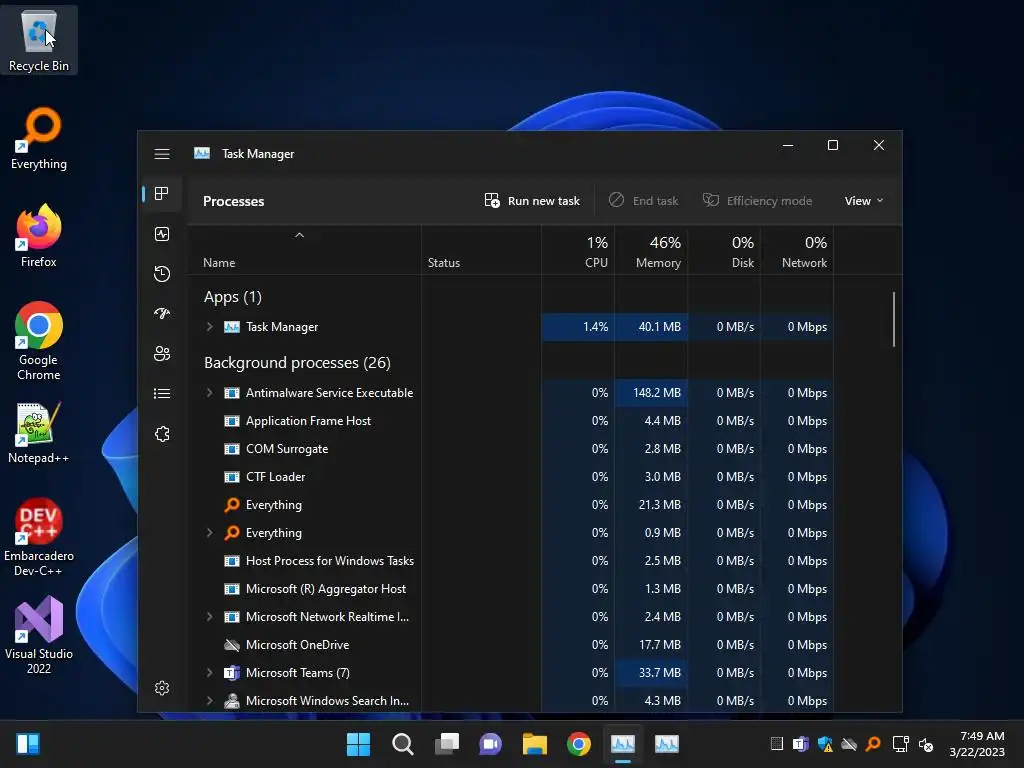Select the Notepad++ desktop shortcut
The height and width of the screenshot is (768, 1024).
coord(39,433)
